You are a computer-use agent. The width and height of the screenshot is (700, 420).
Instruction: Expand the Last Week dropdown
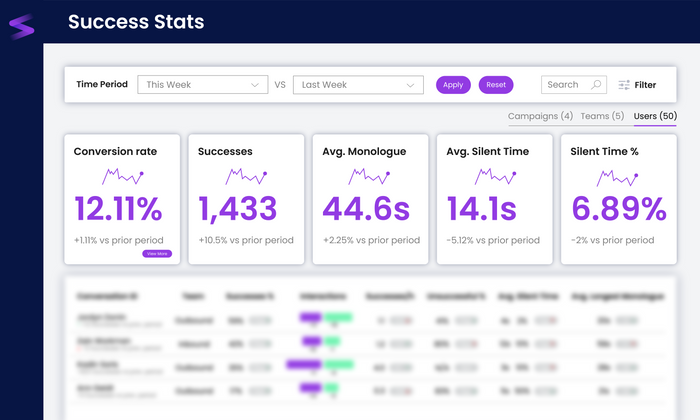(x=358, y=85)
